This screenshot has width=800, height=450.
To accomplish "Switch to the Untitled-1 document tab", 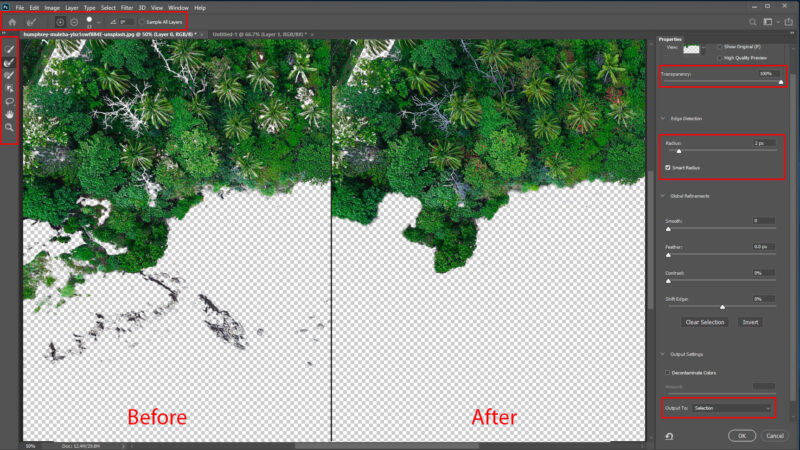I will (x=260, y=34).
